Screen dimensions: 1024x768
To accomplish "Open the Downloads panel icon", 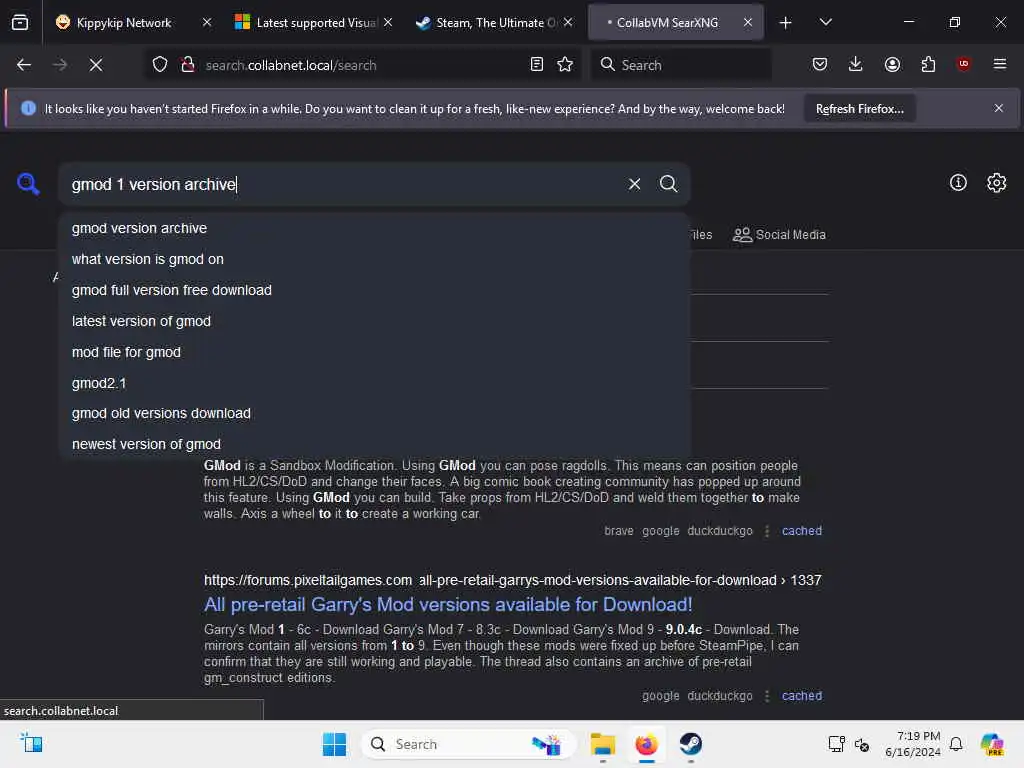I will [x=856, y=65].
